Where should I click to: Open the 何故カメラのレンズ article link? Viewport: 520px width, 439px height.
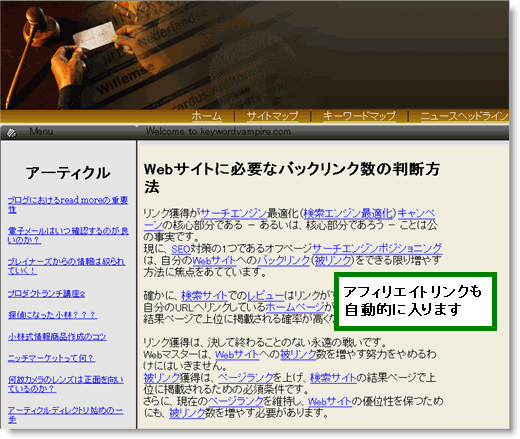(66, 384)
